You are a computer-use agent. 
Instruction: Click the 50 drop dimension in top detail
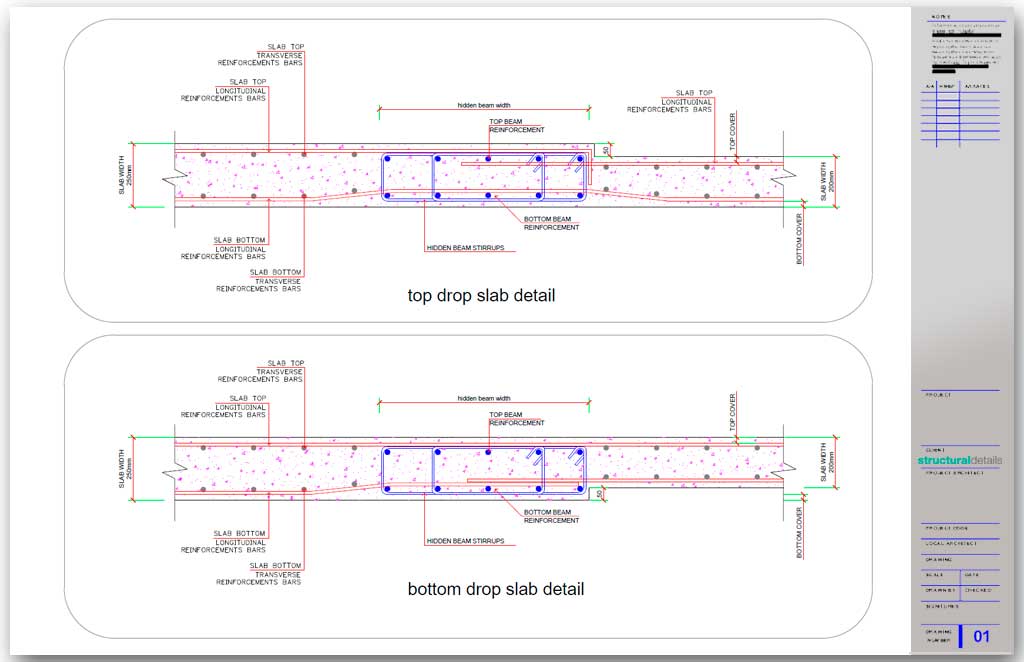[x=605, y=150]
